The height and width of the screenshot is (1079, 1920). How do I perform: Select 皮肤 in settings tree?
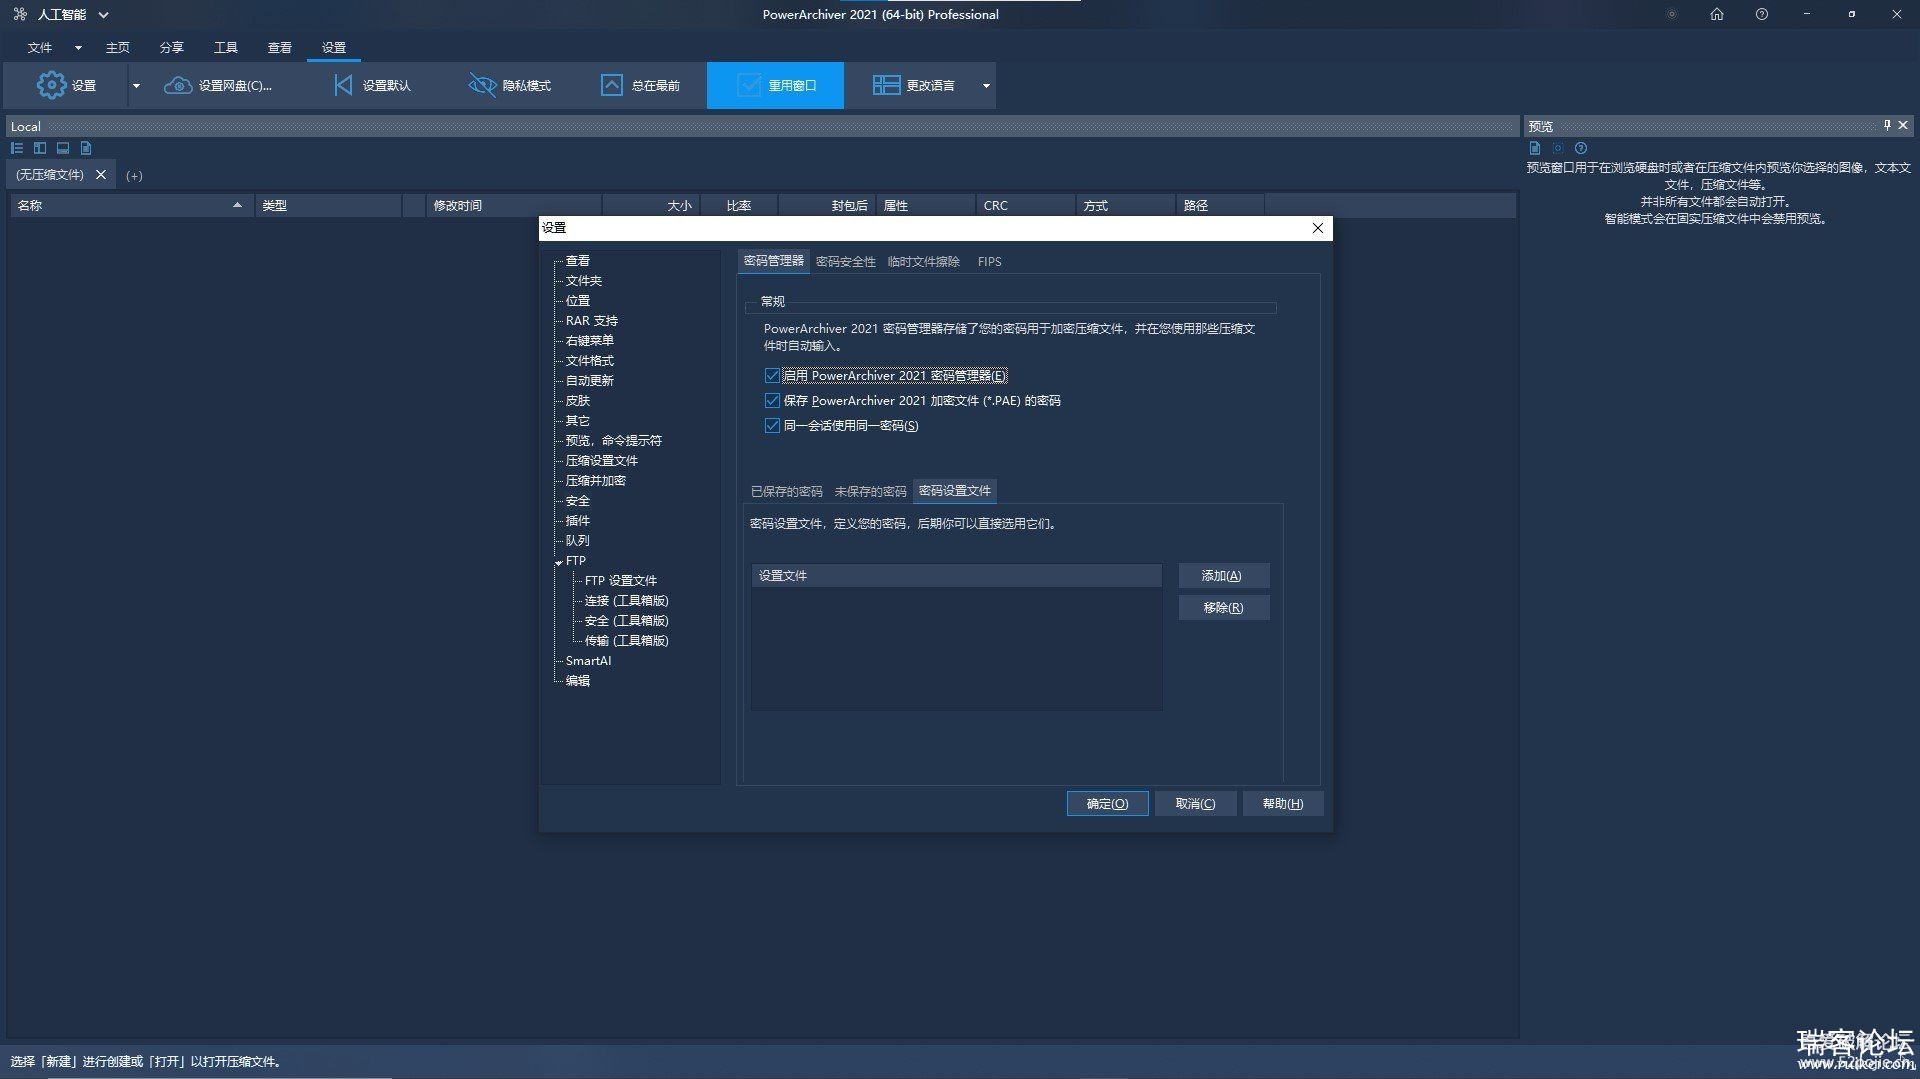point(578,401)
